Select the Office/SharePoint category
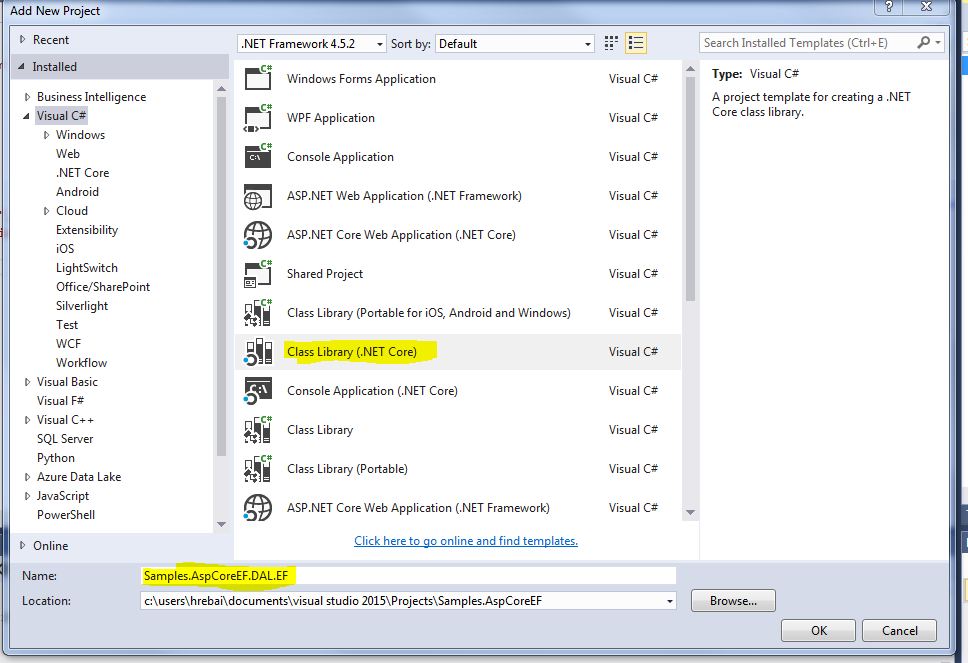 (103, 287)
